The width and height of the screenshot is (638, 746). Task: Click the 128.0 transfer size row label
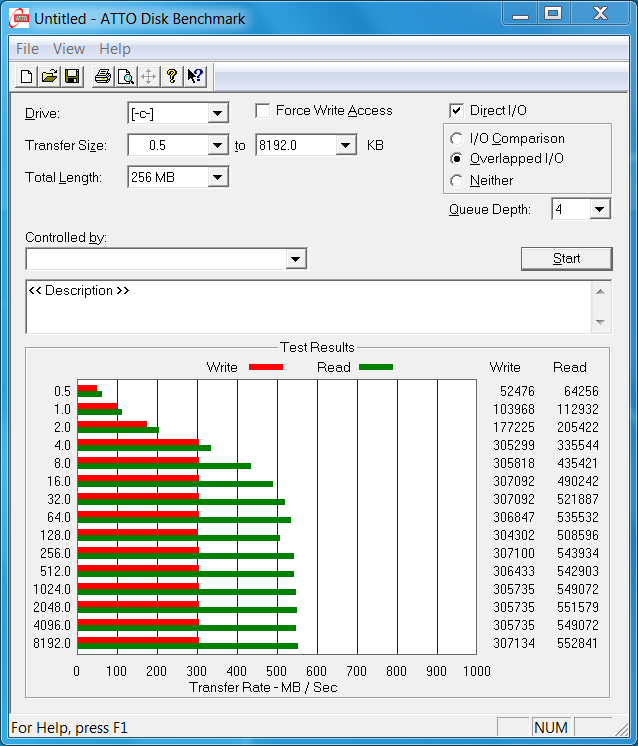click(55, 535)
